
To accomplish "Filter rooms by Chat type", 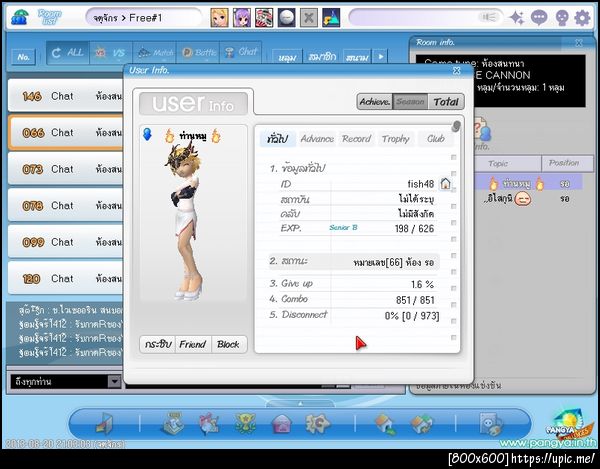I will point(241,53).
